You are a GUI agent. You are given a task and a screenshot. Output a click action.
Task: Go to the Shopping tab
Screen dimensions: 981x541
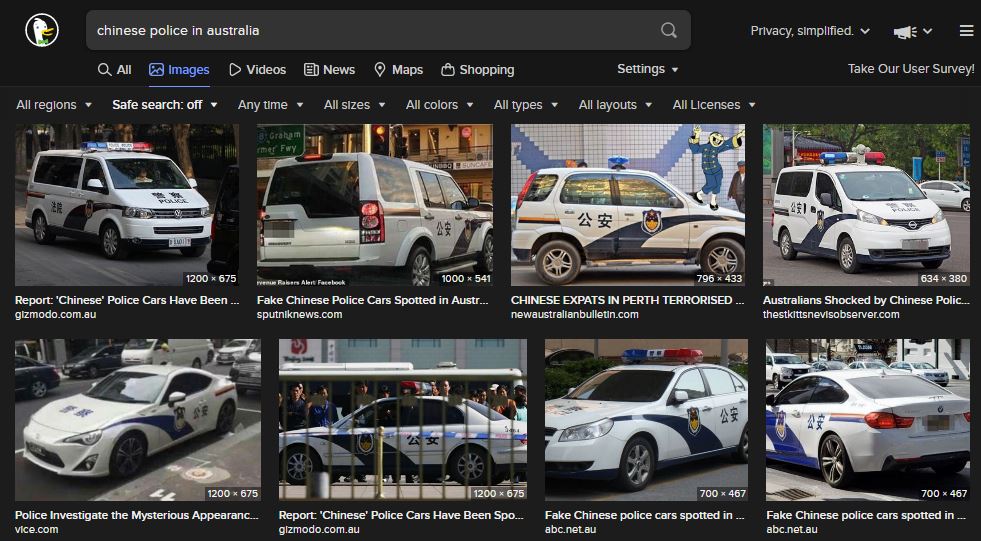point(477,69)
